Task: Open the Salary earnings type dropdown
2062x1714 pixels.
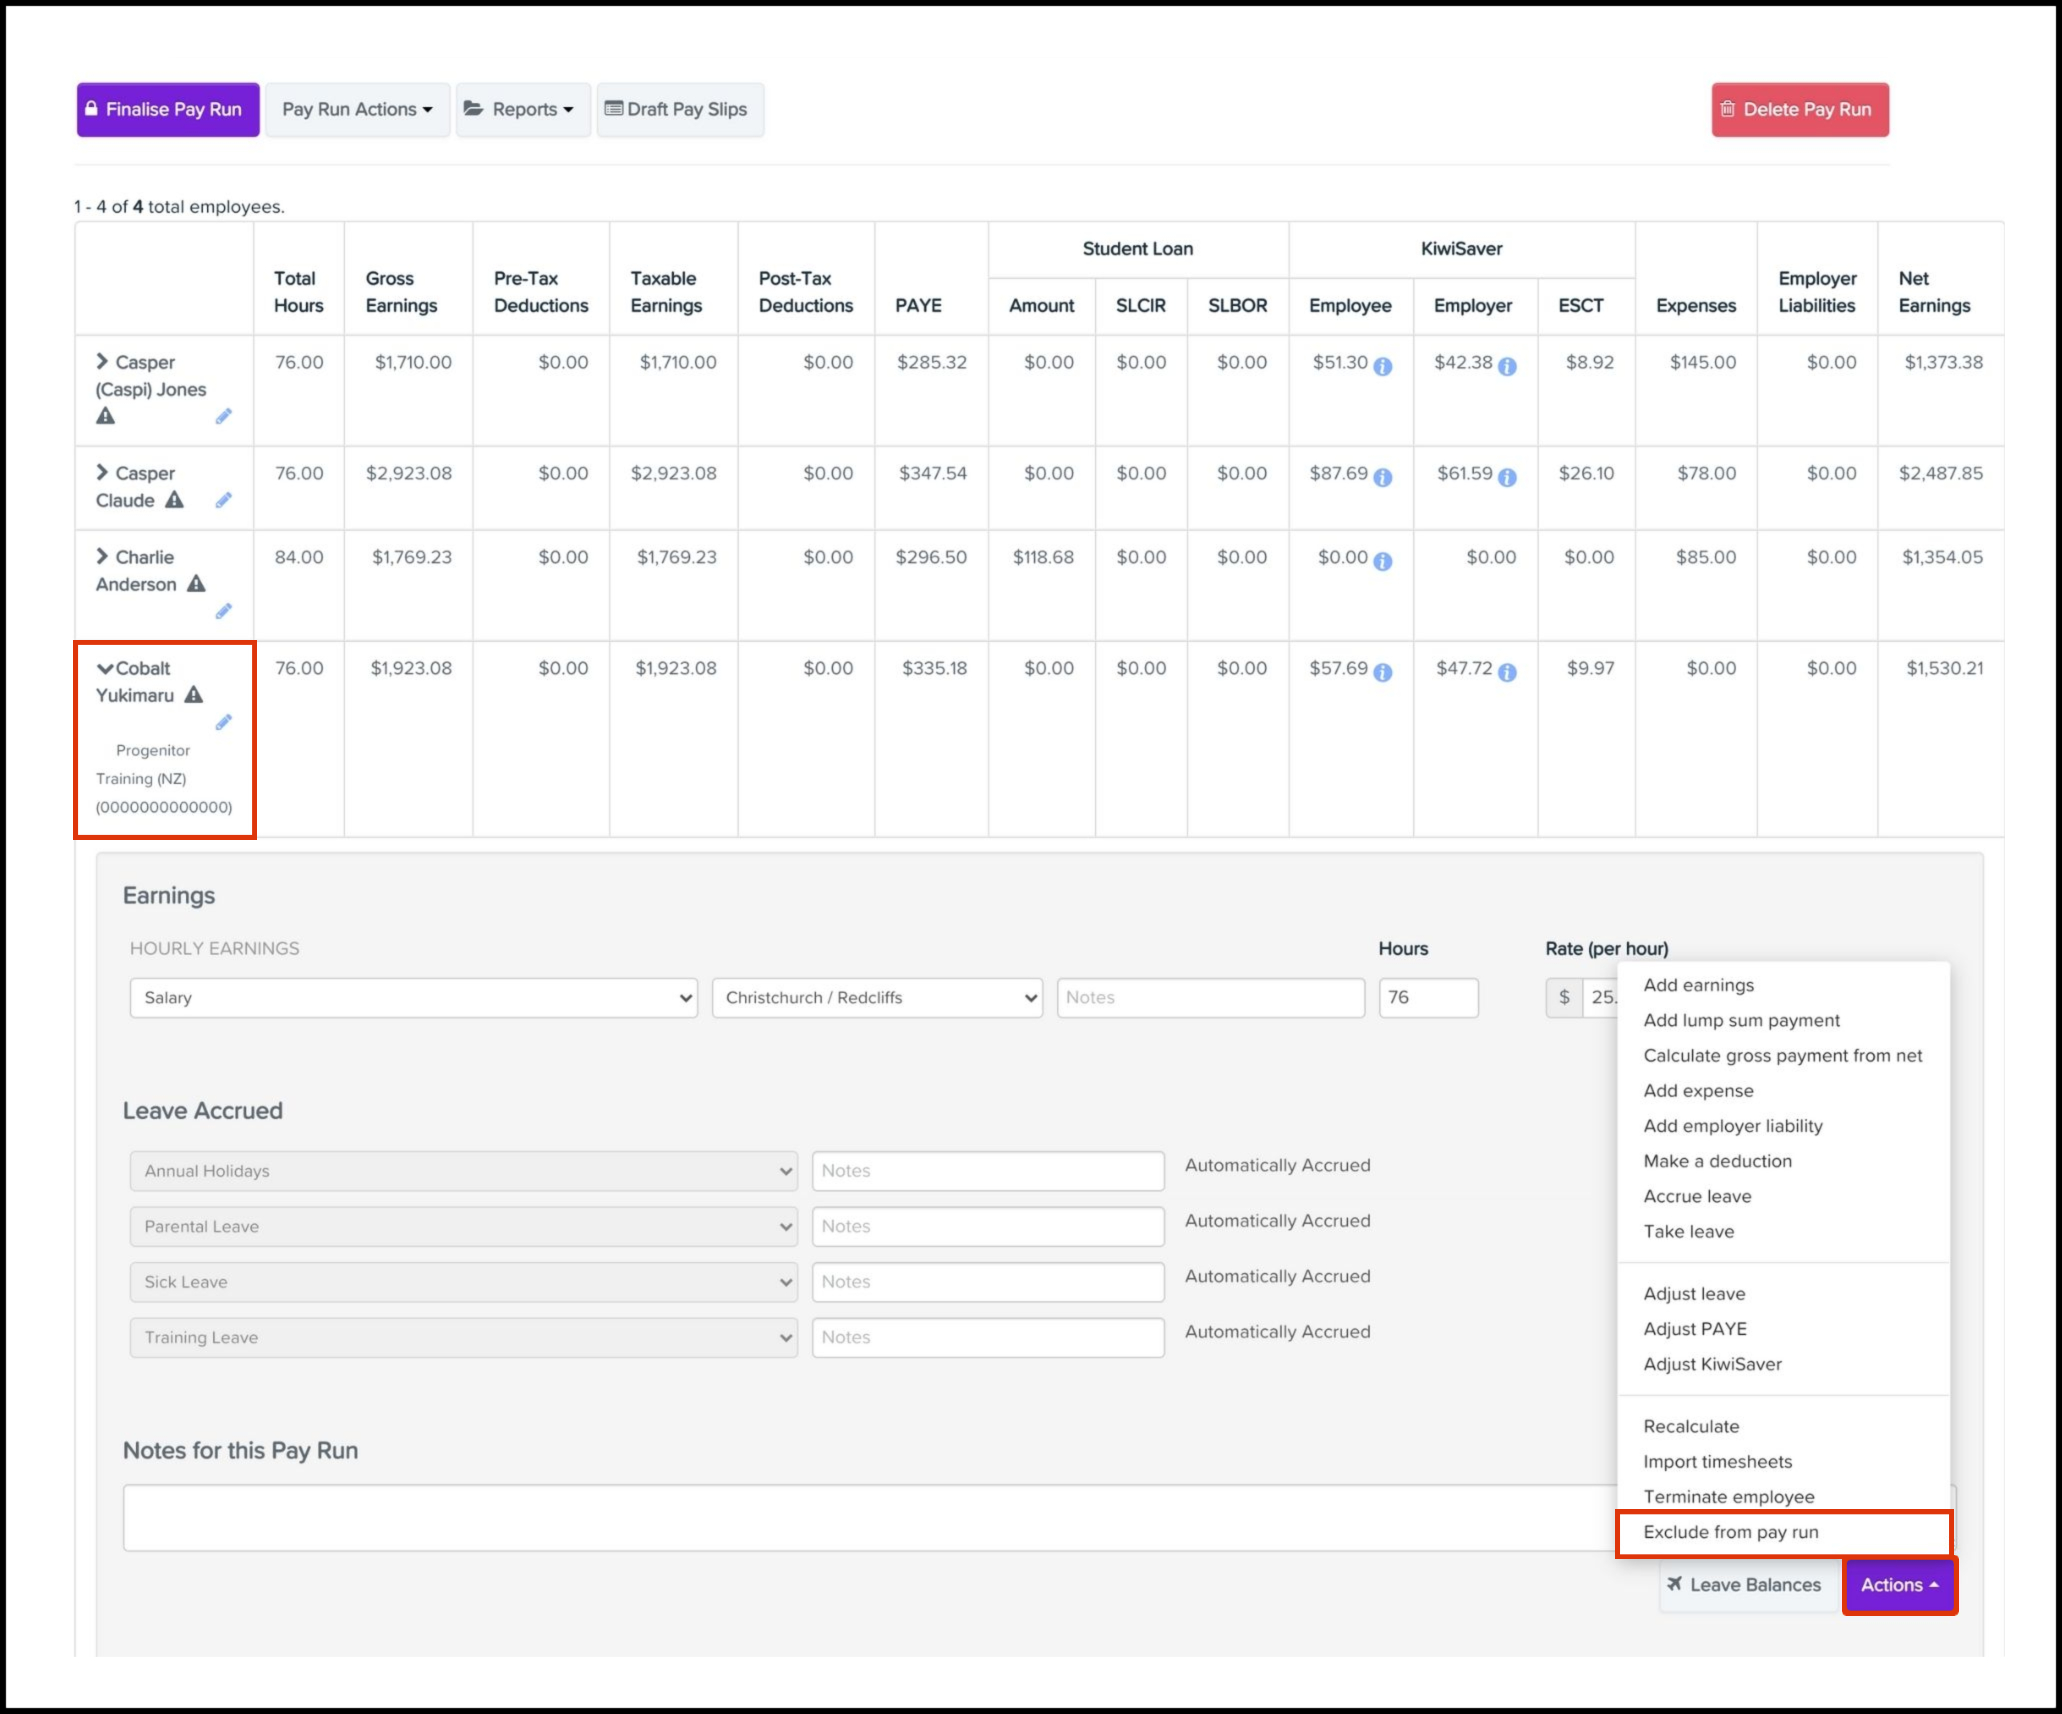Action: [x=413, y=998]
